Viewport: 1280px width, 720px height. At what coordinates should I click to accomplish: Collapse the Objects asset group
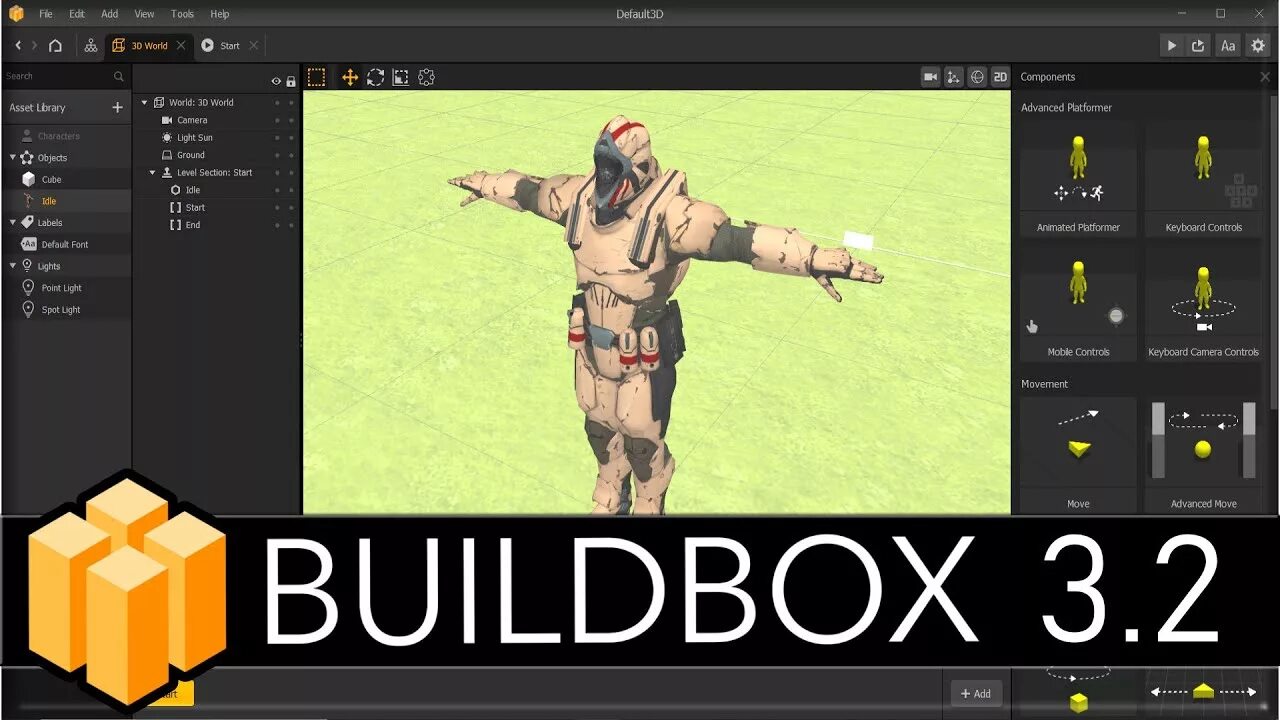pyautogui.click(x=13, y=157)
